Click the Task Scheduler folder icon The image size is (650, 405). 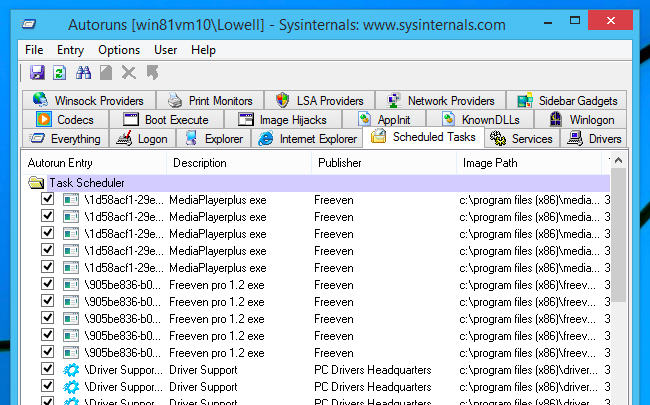point(36,183)
